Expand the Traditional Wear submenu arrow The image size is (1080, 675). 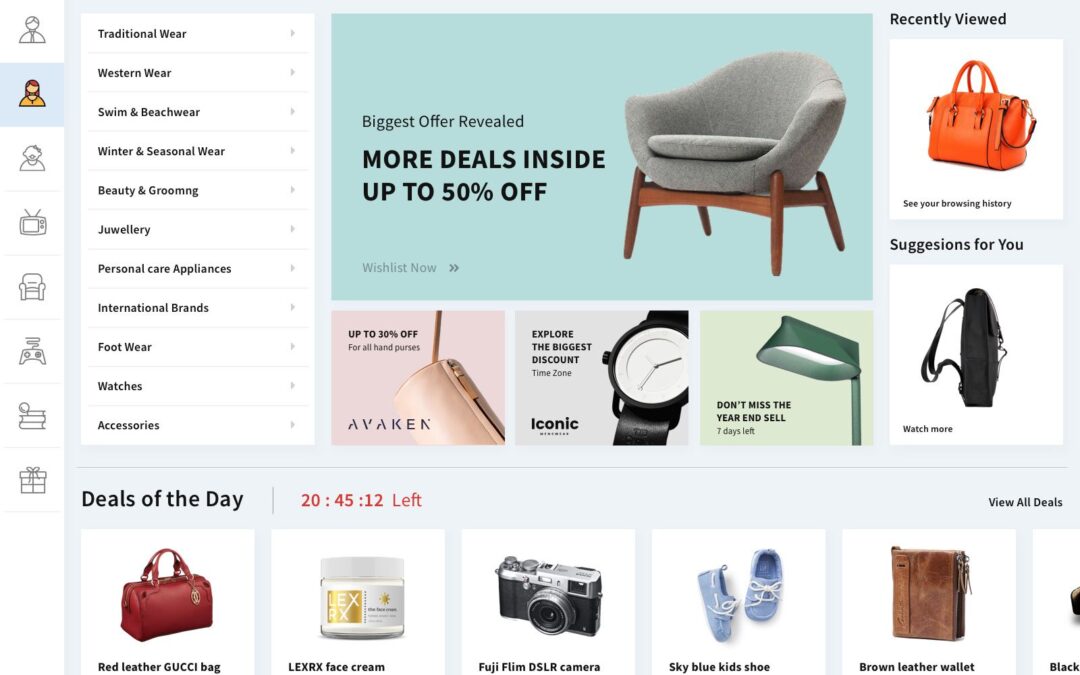coord(293,33)
